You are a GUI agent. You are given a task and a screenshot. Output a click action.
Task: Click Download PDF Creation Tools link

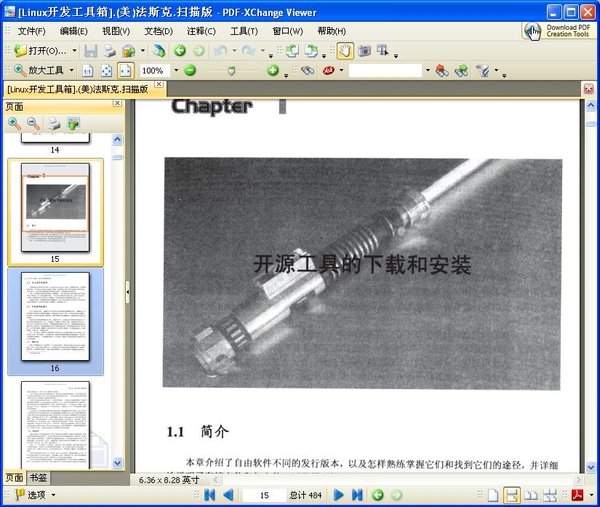(558, 31)
